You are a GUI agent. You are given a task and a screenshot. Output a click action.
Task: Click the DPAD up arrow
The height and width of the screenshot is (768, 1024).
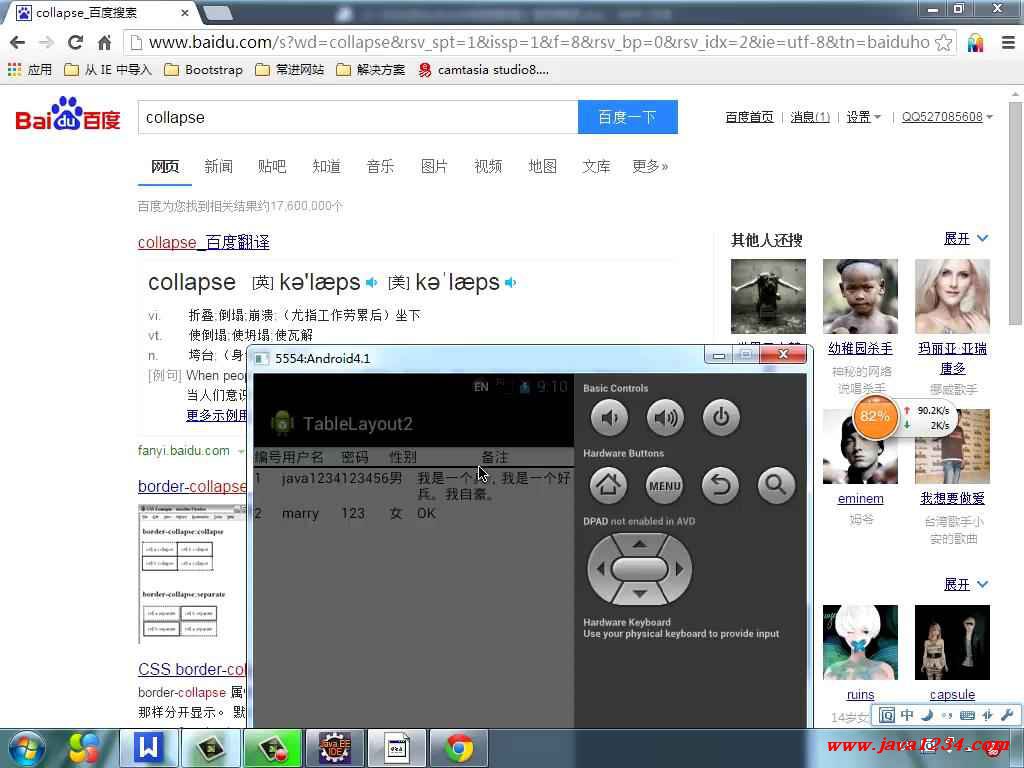pyautogui.click(x=639, y=544)
